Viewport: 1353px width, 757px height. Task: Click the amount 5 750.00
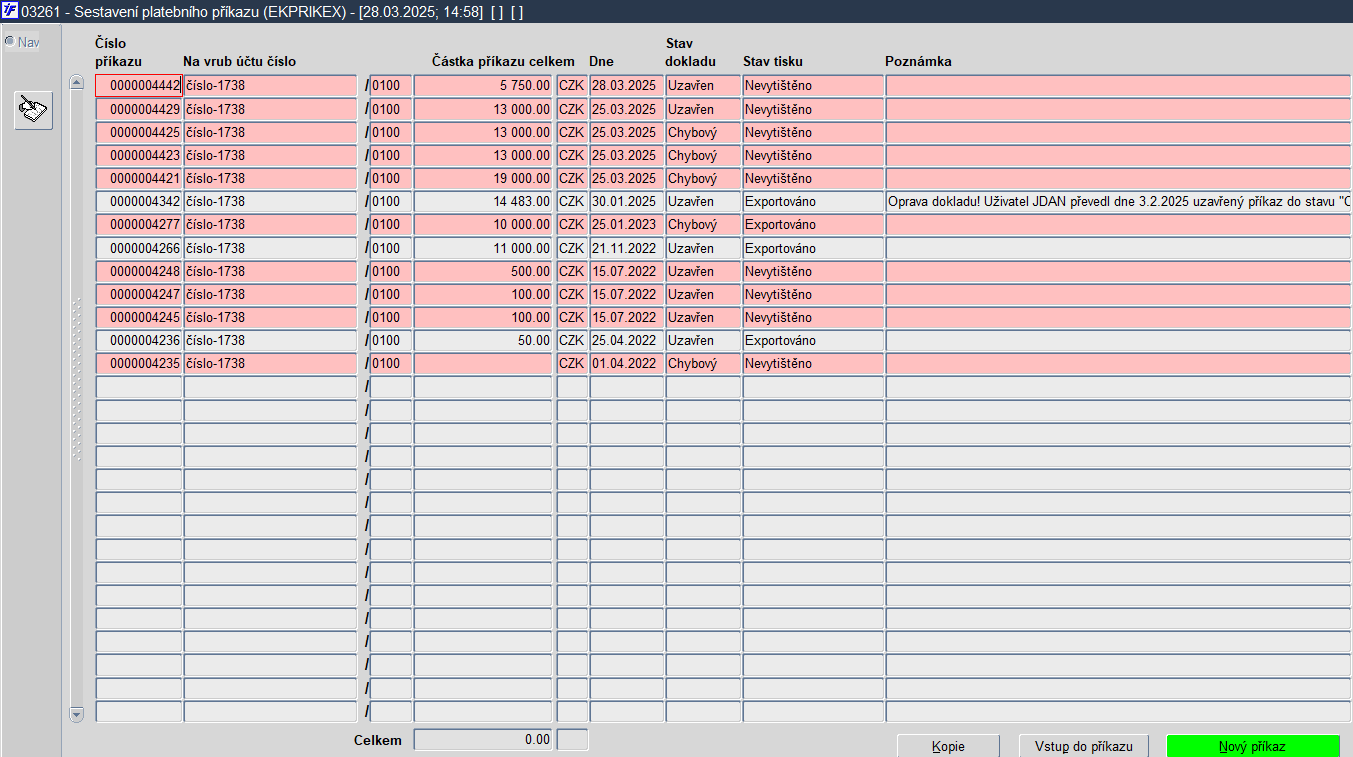tap(483, 86)
